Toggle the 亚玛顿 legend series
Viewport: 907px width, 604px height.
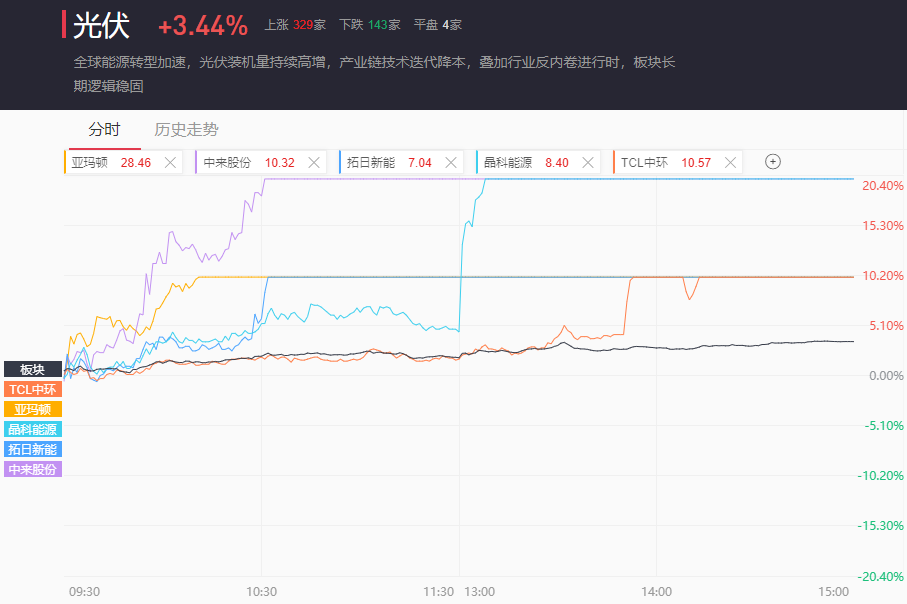click(33, 409)
